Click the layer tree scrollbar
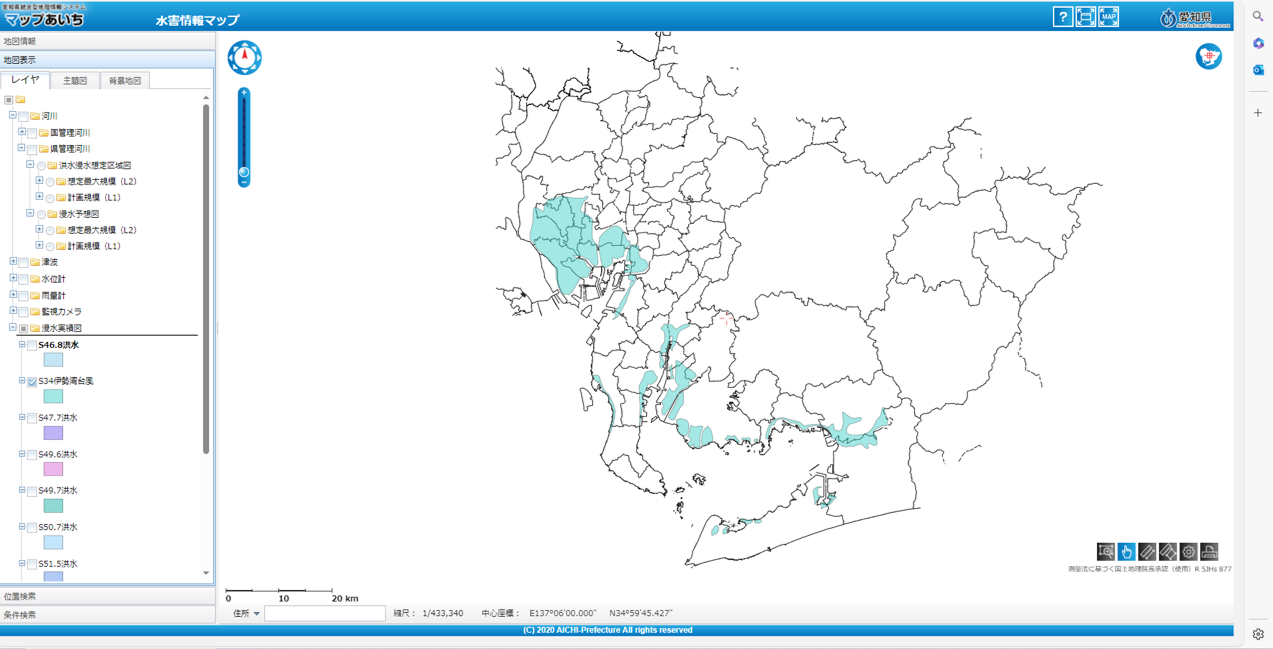This screenshot has height=649, width=1273. (x=206, y=278)
